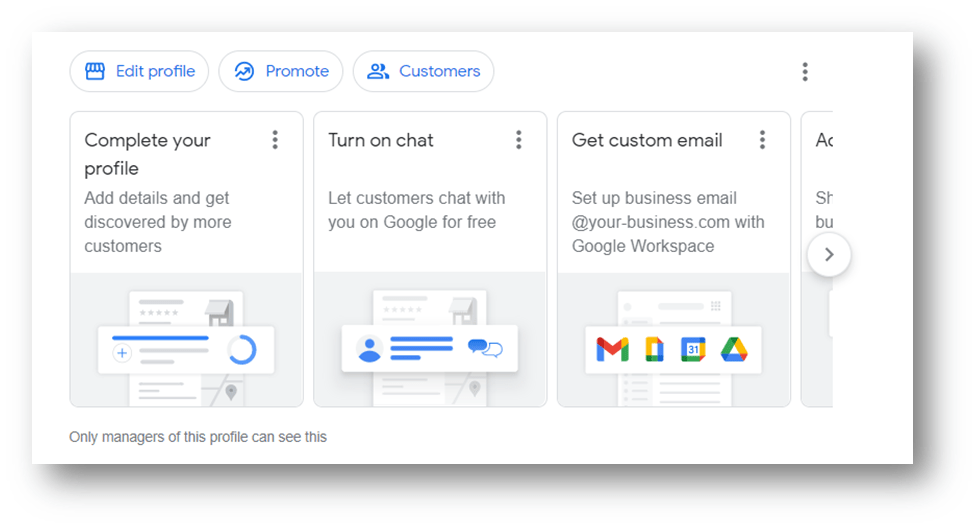This screenshot has height=529, width=978.
Task: Click the chat illustration thumbnail
Action: click(430, 340)
